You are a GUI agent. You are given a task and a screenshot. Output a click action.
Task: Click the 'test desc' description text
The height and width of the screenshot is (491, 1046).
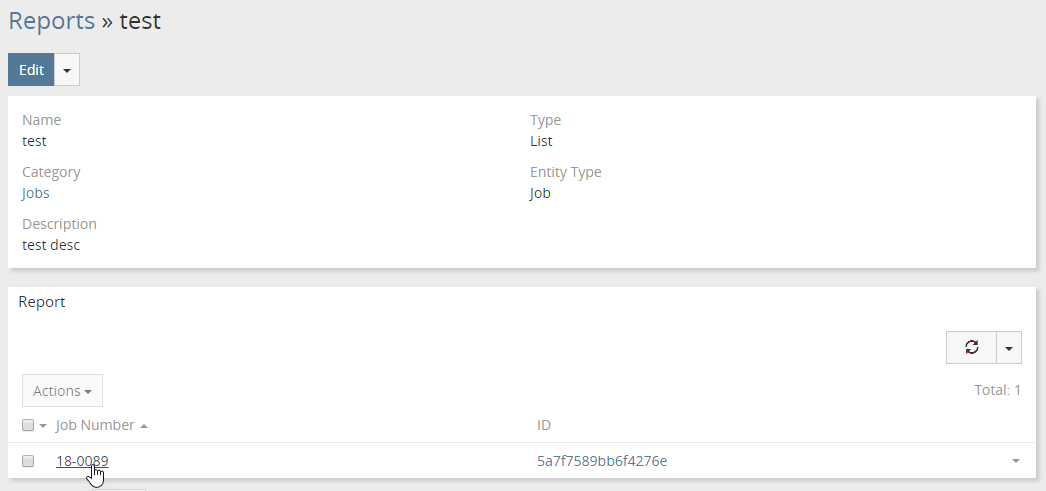[51, 245]
